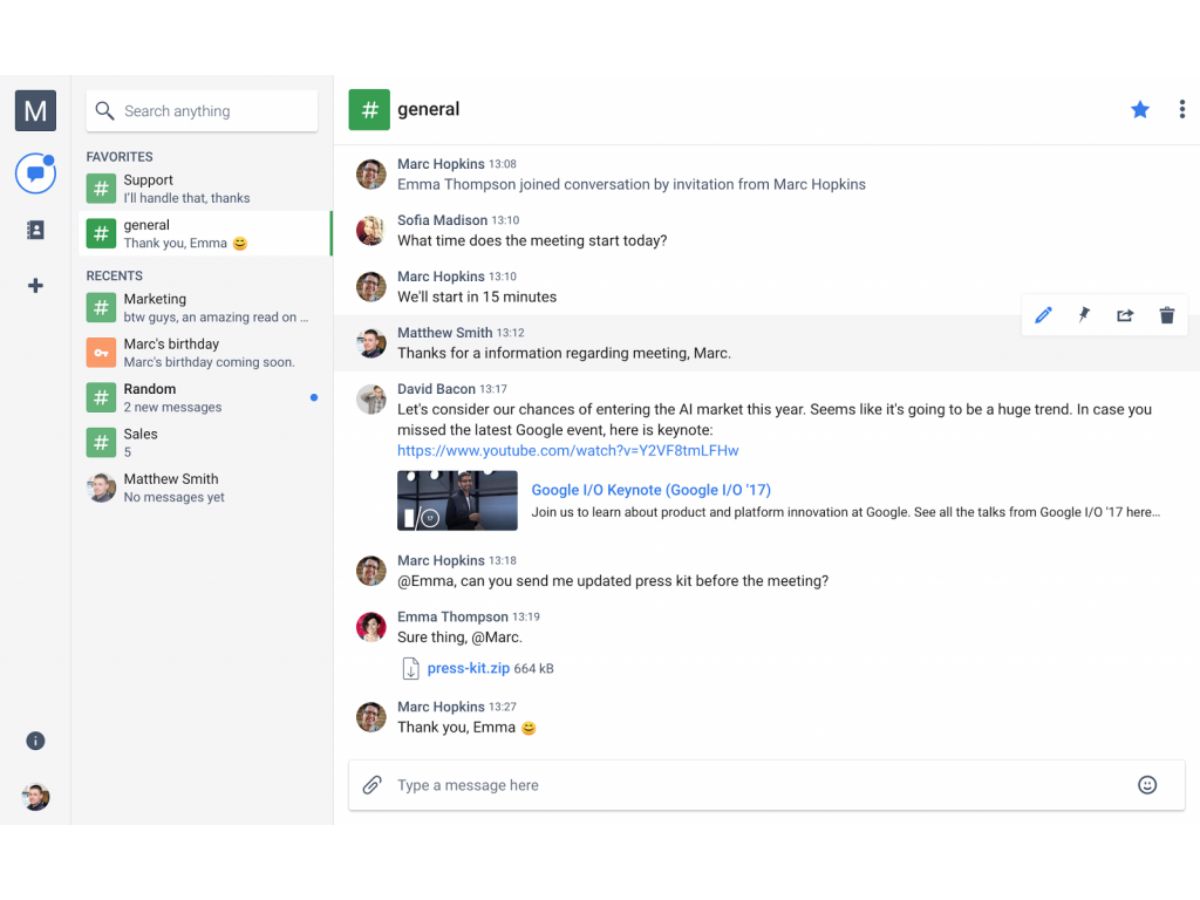This screenshot has width=1200, height=900.
Task: Toggle the blue favorite star for general
Action: (x=1140, y=110)
